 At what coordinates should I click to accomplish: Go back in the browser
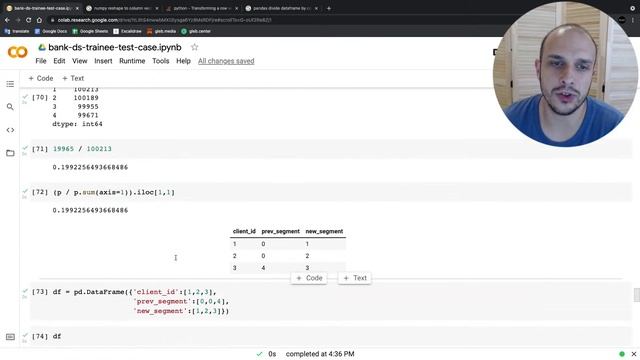coord(7,20)
